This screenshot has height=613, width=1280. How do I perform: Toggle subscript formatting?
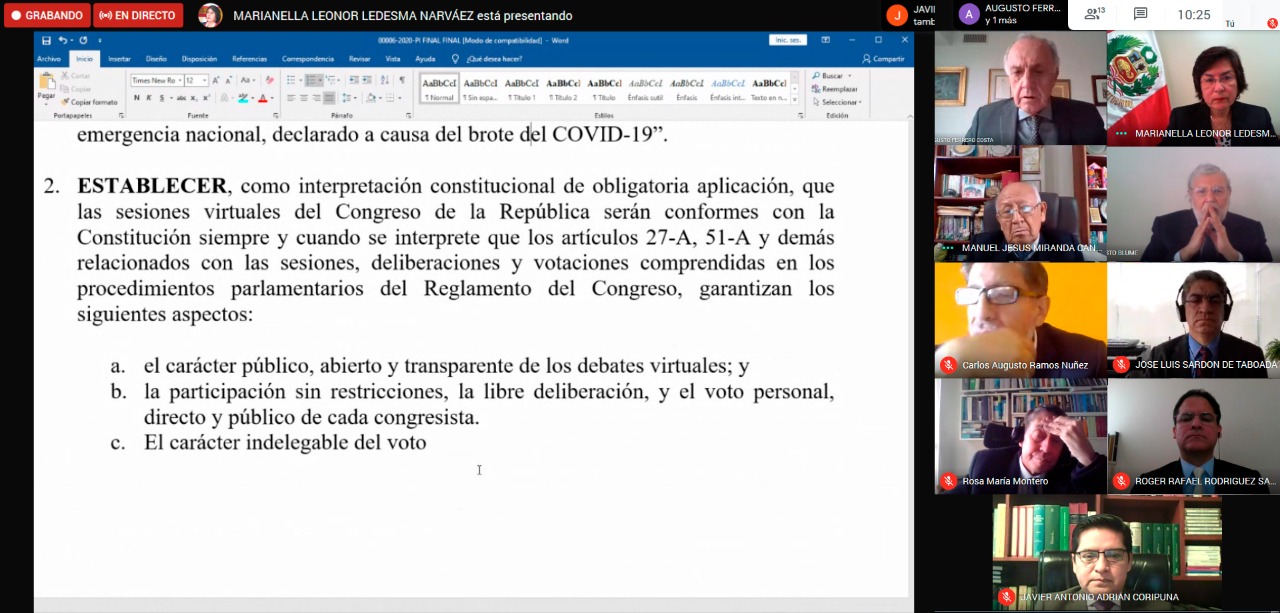click(x=193, y=98)
